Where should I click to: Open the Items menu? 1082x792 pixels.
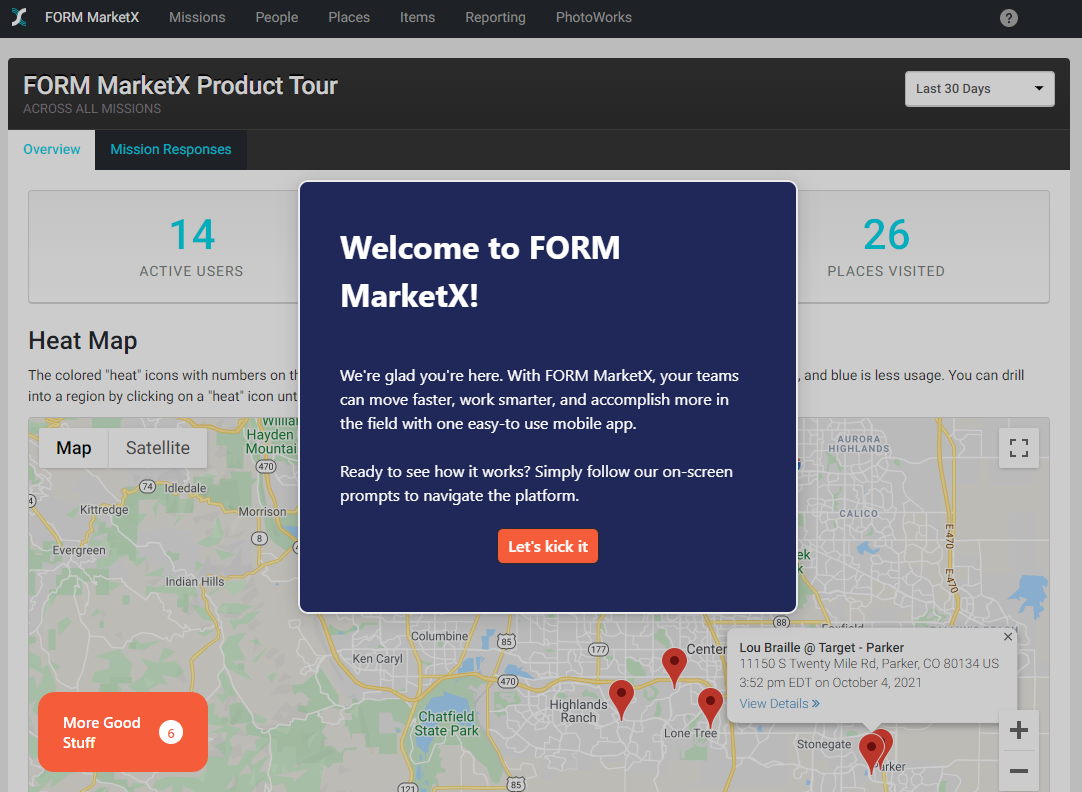[417, 17]
